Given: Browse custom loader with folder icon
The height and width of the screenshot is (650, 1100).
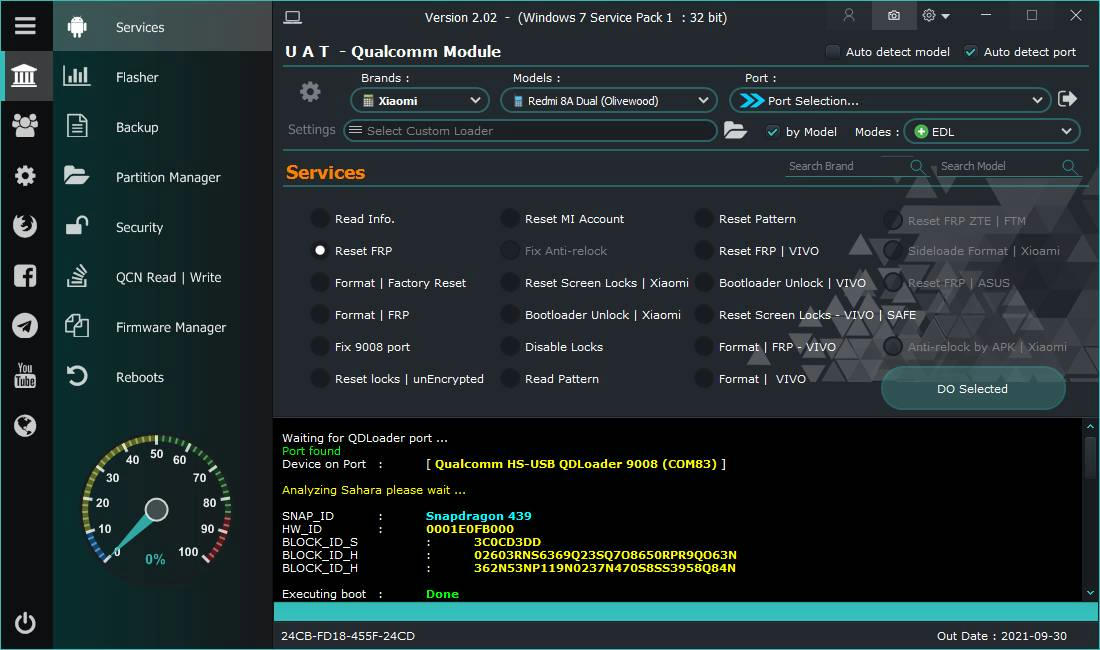Looking at the screenshot, I should point(735,130).
